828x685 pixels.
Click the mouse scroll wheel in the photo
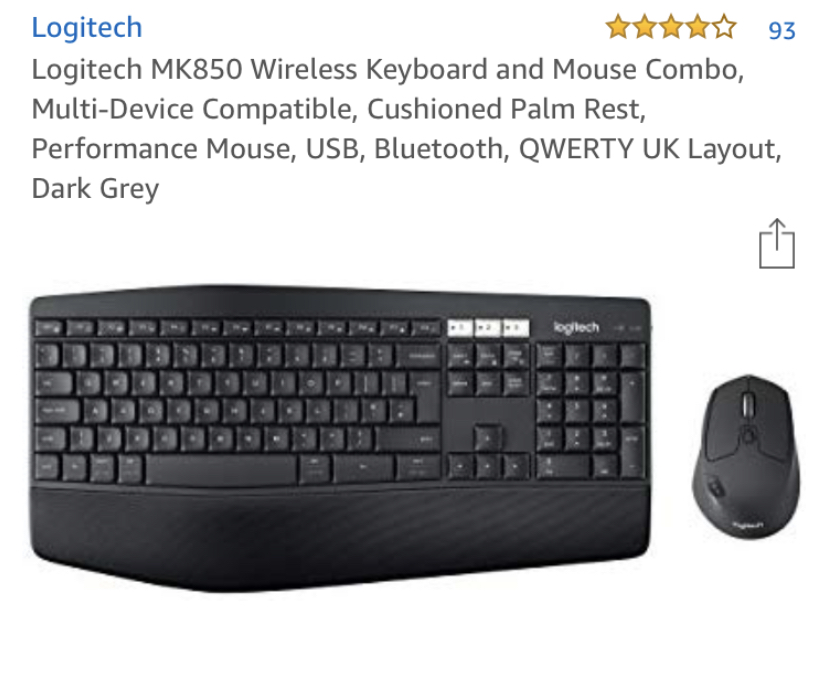(748, 405)
